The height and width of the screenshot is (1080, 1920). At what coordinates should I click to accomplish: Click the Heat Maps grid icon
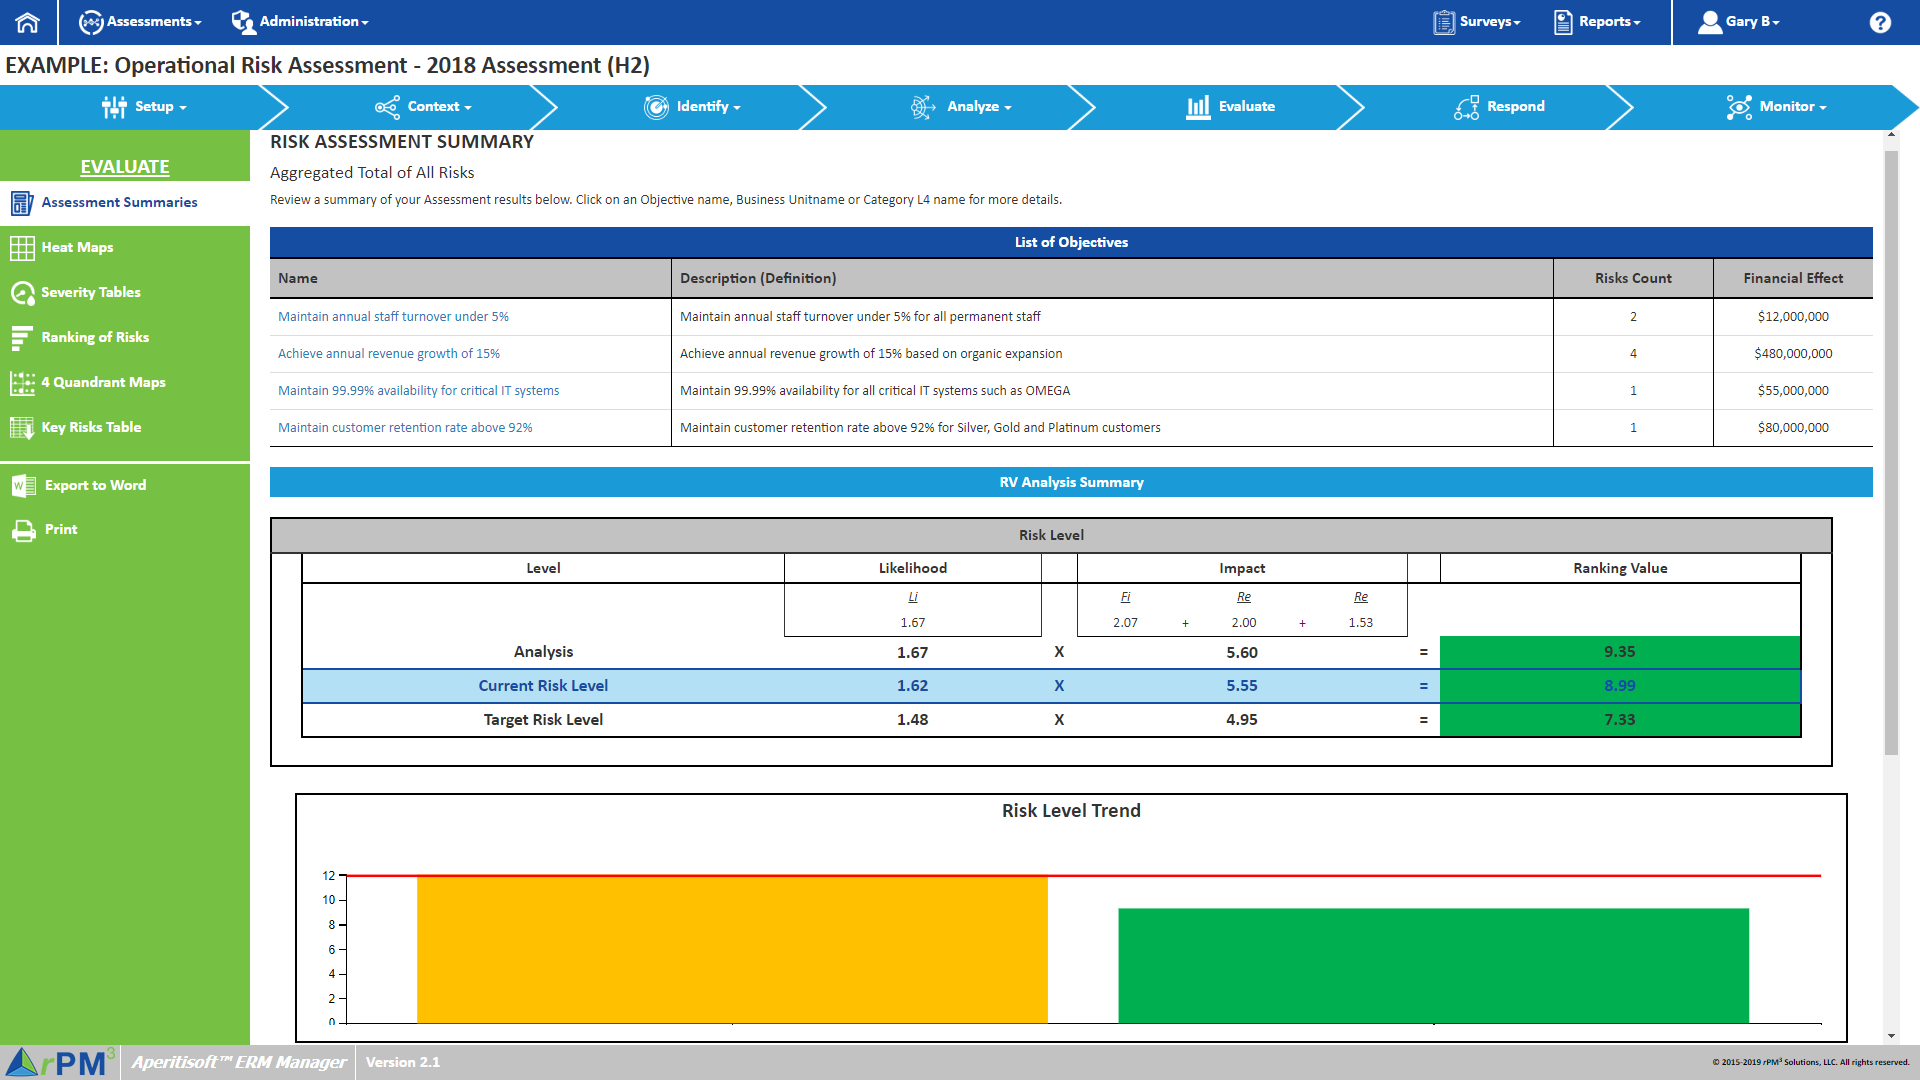click(x=22, y=248)
